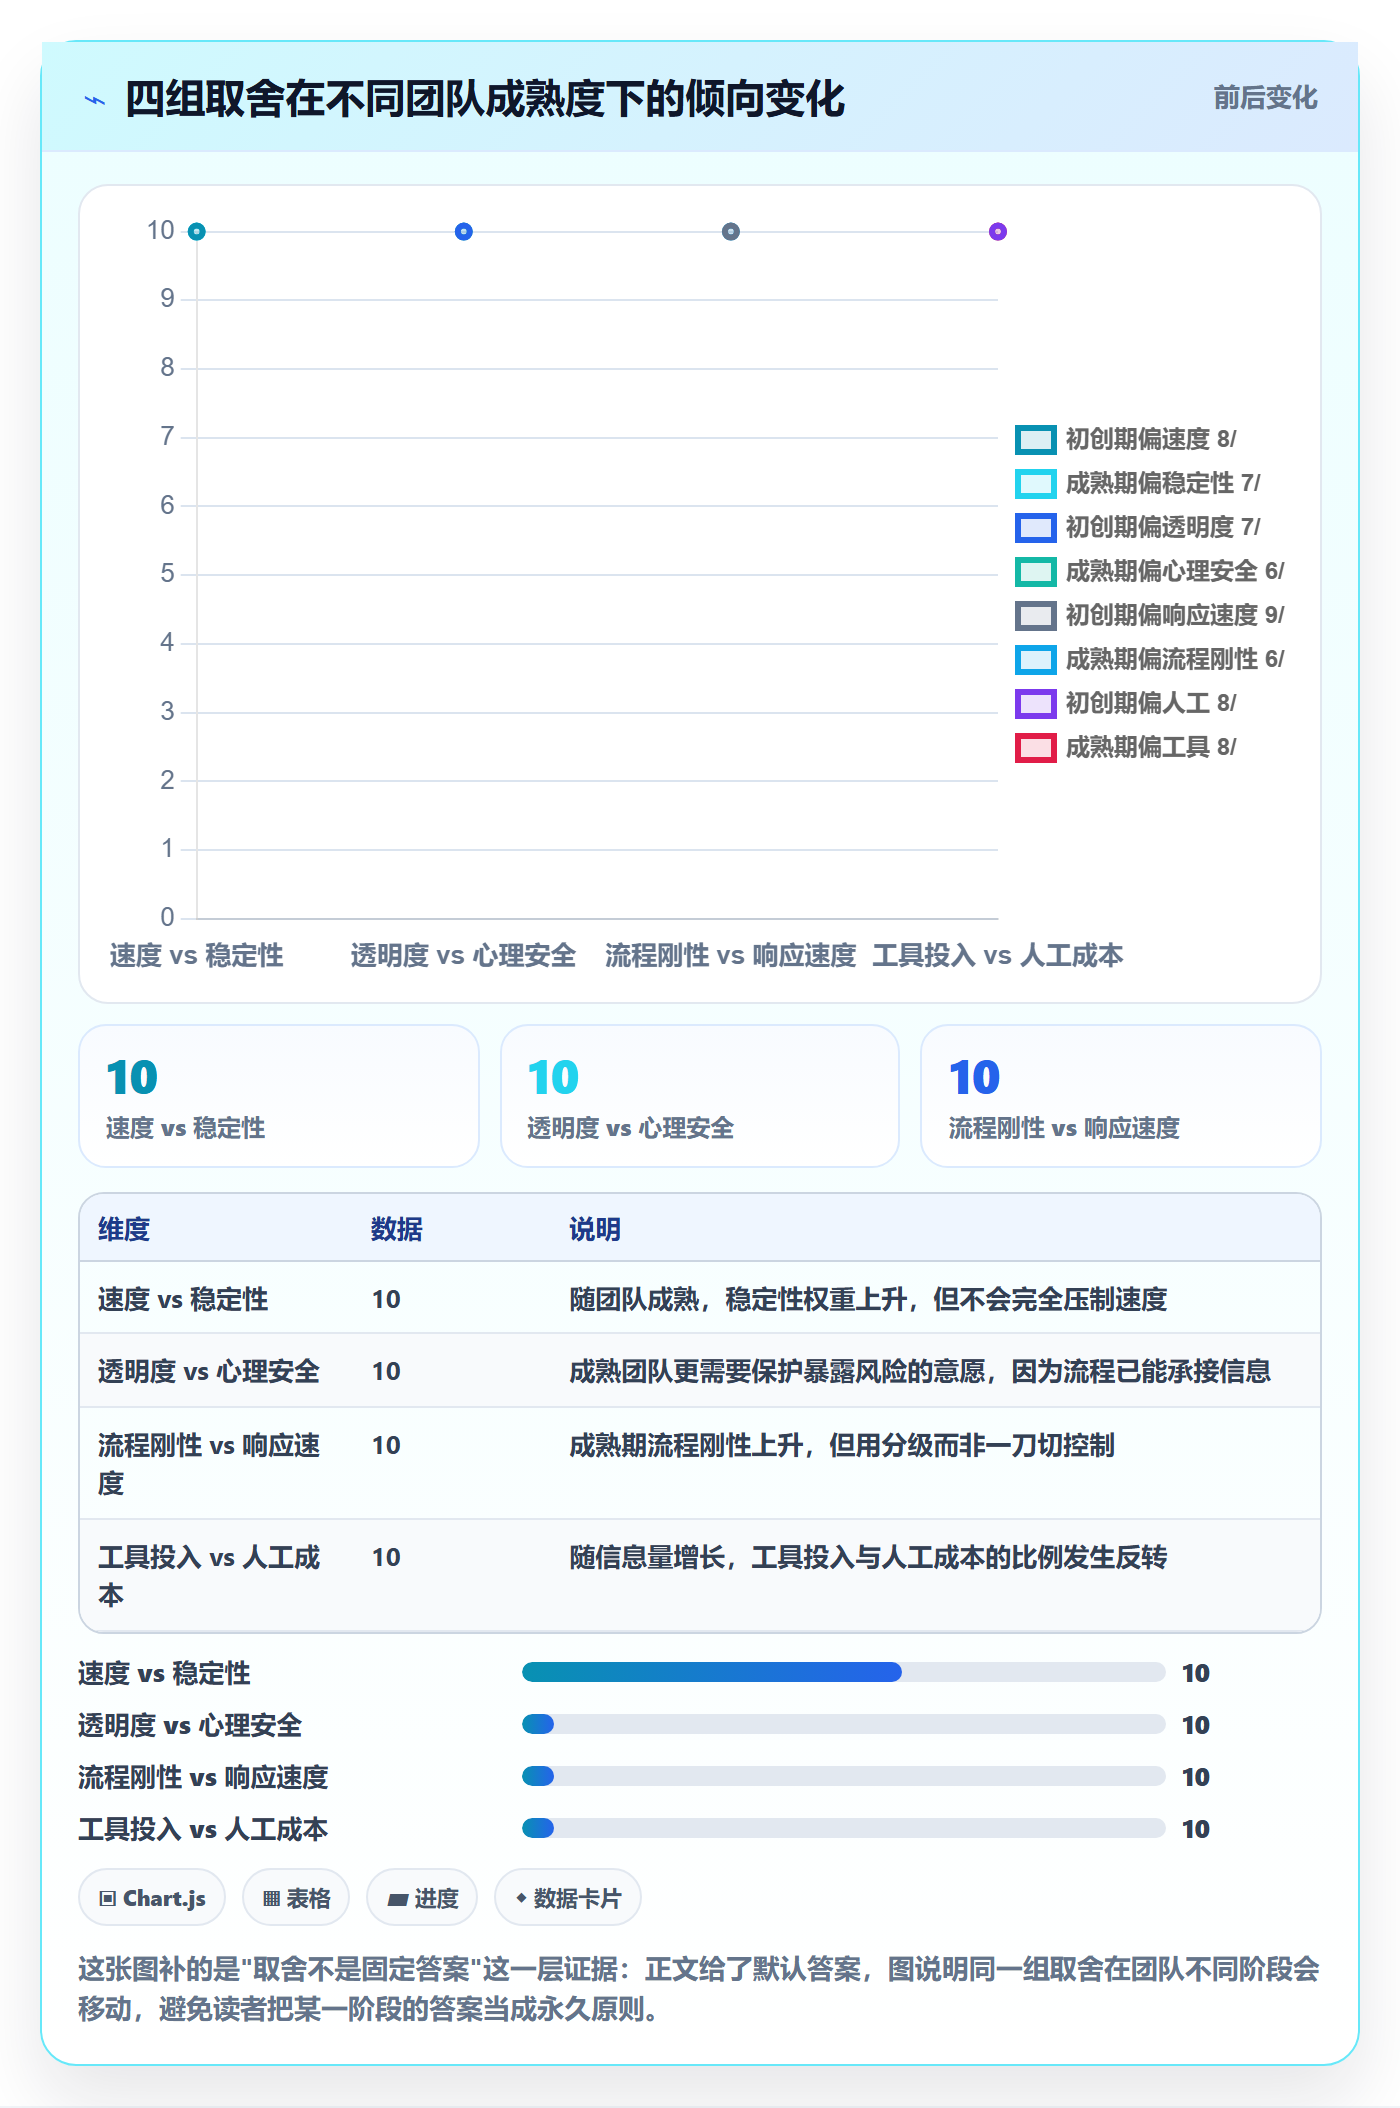Toggle legend item 初创期偏透明度 7/
Image resolution: width=1400 pixels, height=2108 pixels.
(x=1138, y=527)
